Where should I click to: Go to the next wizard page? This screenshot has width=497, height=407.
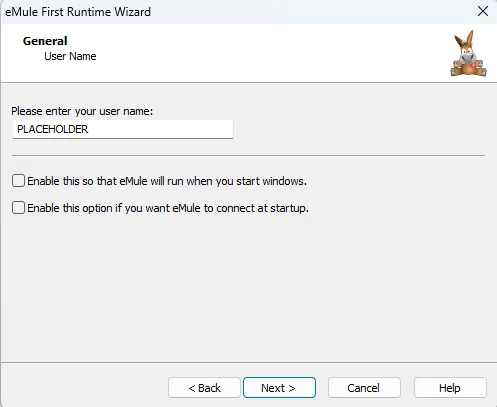[x=279, y=388]
